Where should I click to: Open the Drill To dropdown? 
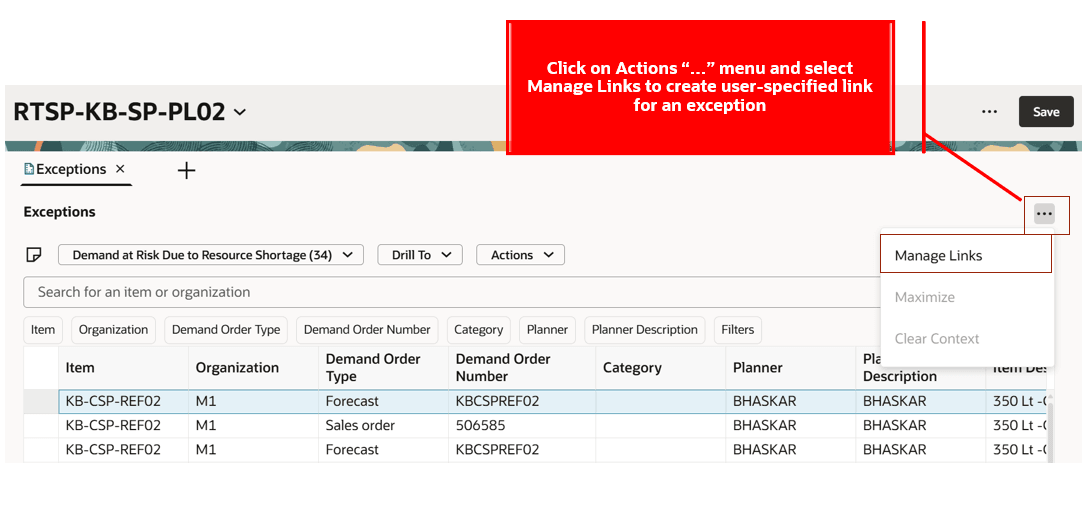click(420, 255)
